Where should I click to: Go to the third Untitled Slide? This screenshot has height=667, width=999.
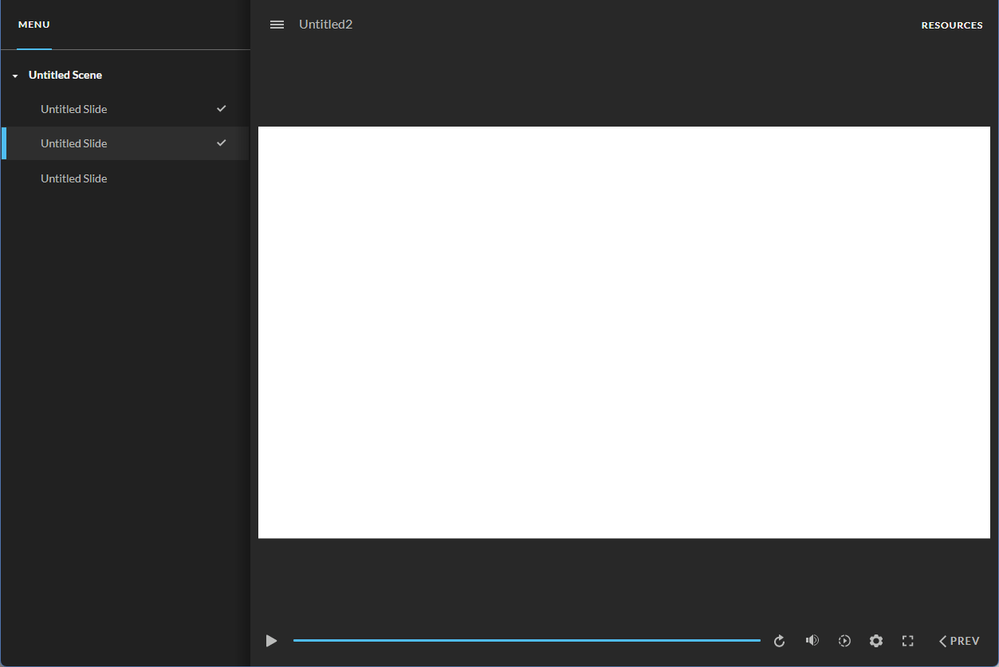pos(74,179)
